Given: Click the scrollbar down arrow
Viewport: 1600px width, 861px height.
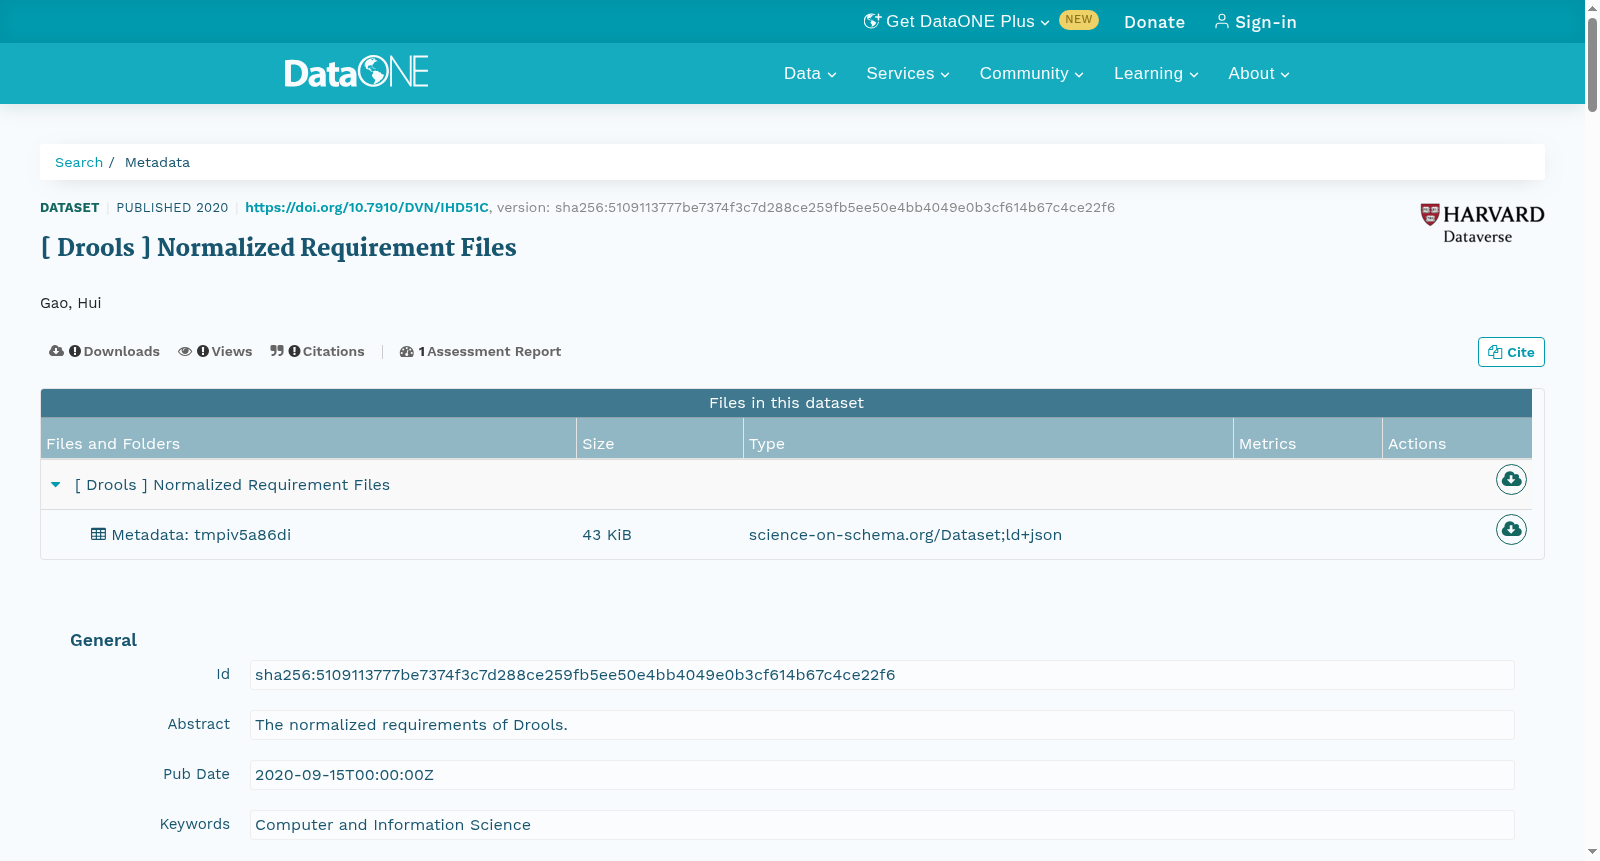Looking at the screenshot, I should [x=1592, y=852].
